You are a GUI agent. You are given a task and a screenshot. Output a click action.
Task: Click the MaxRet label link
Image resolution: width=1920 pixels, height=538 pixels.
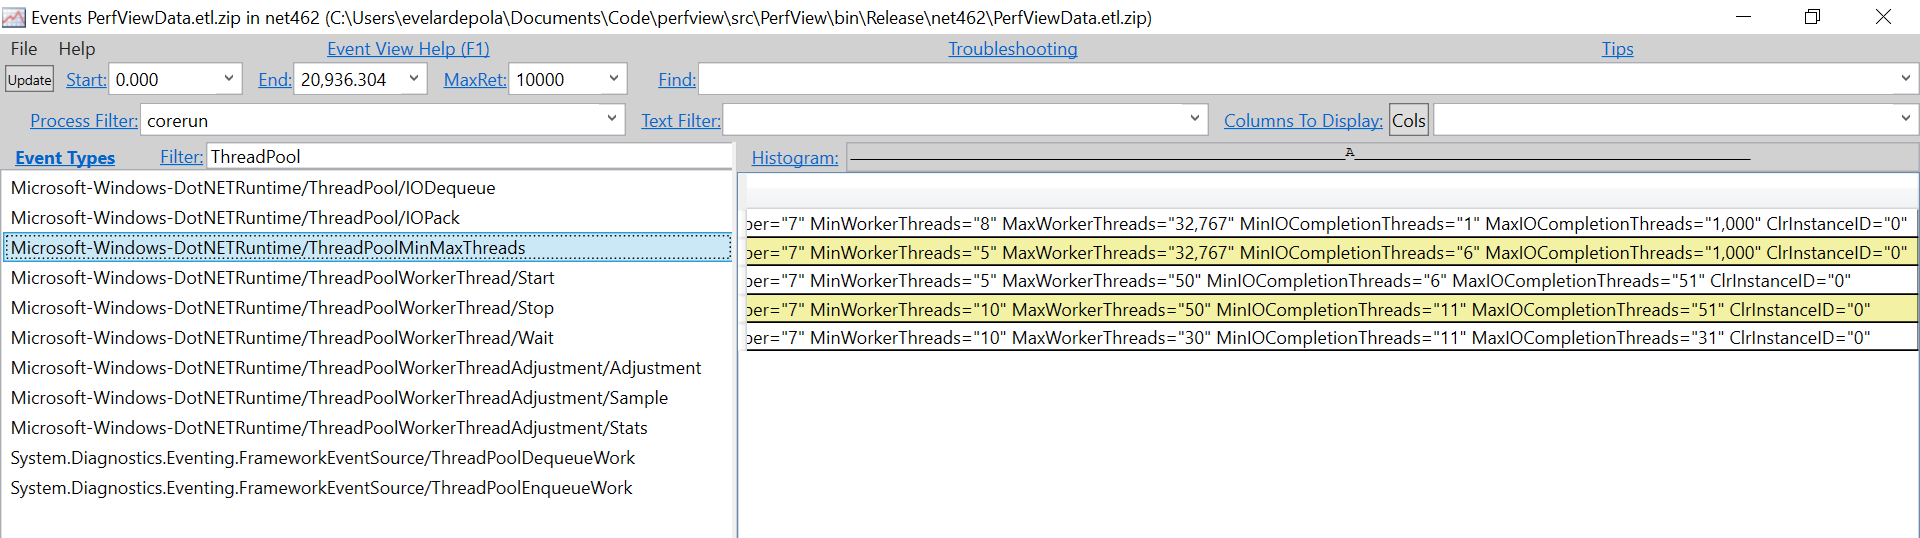(x=475, y=80)
